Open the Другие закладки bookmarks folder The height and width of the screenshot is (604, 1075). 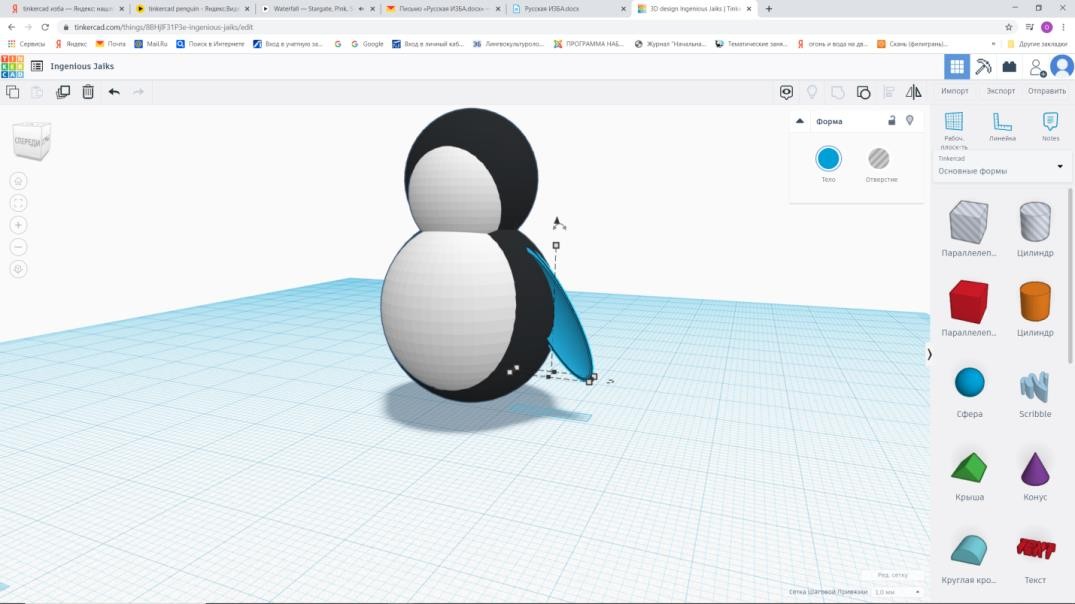tap(1037, 44)
